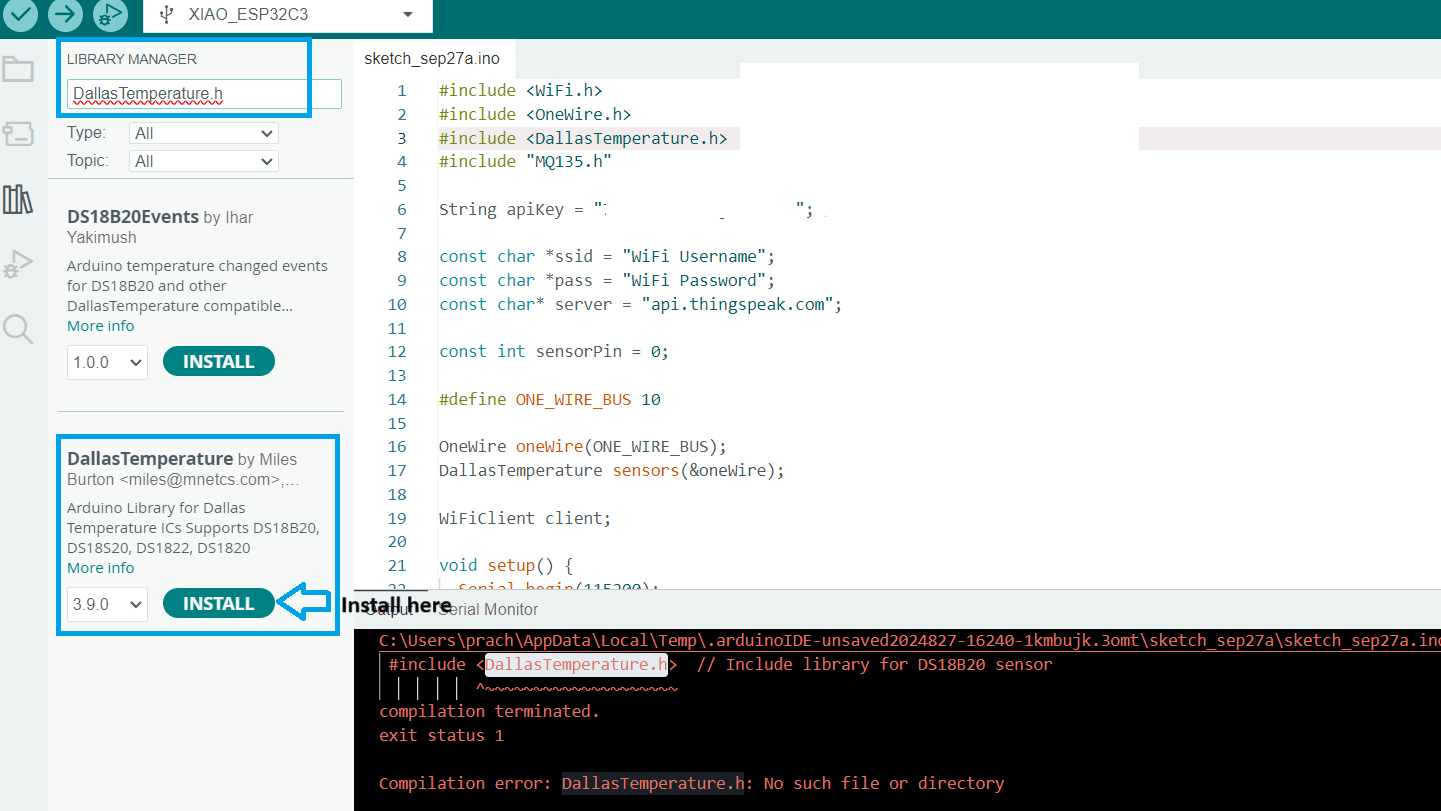Open More info for DS18B20Events
Viewport: 1441px width, 811px height.
[100, 326]
